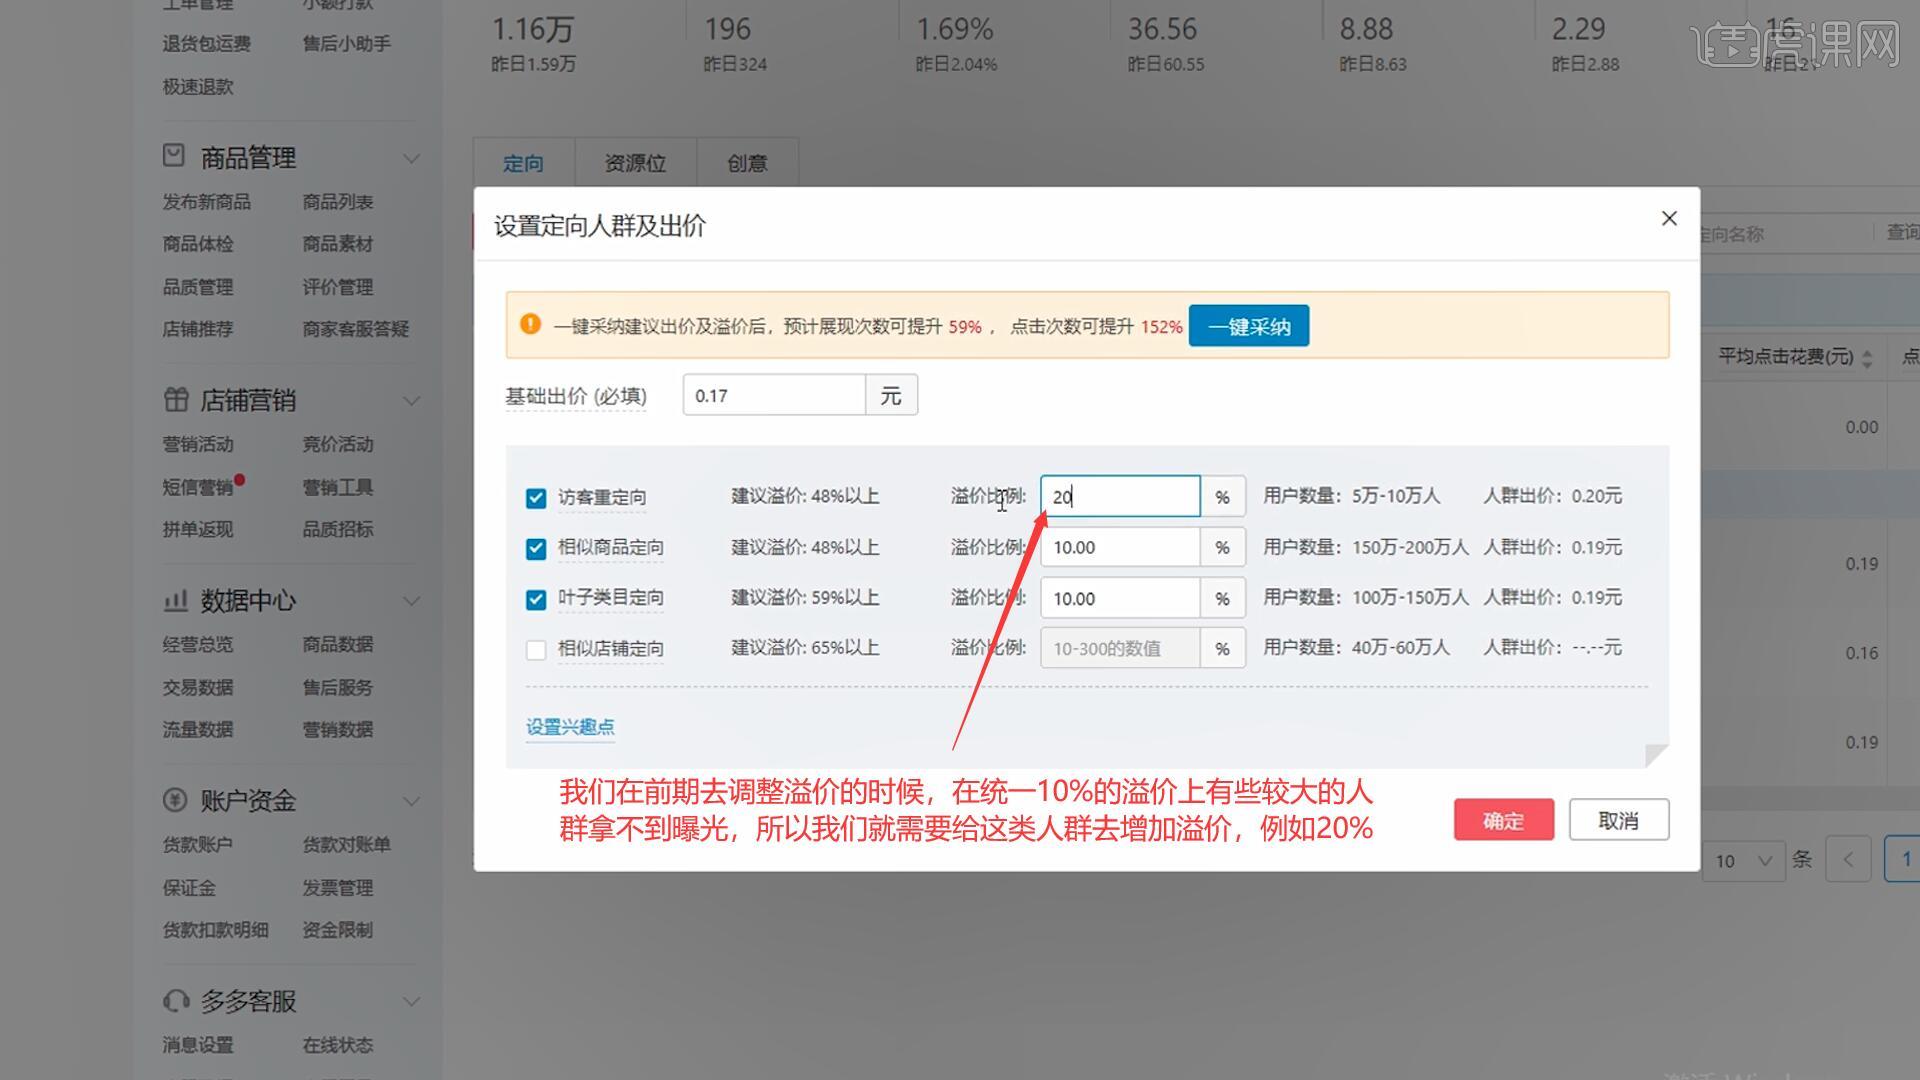Collapse the 数据中心 section chevron
The width and height of the screenshot is (1920, 1080).
click(x=411, y=600)
